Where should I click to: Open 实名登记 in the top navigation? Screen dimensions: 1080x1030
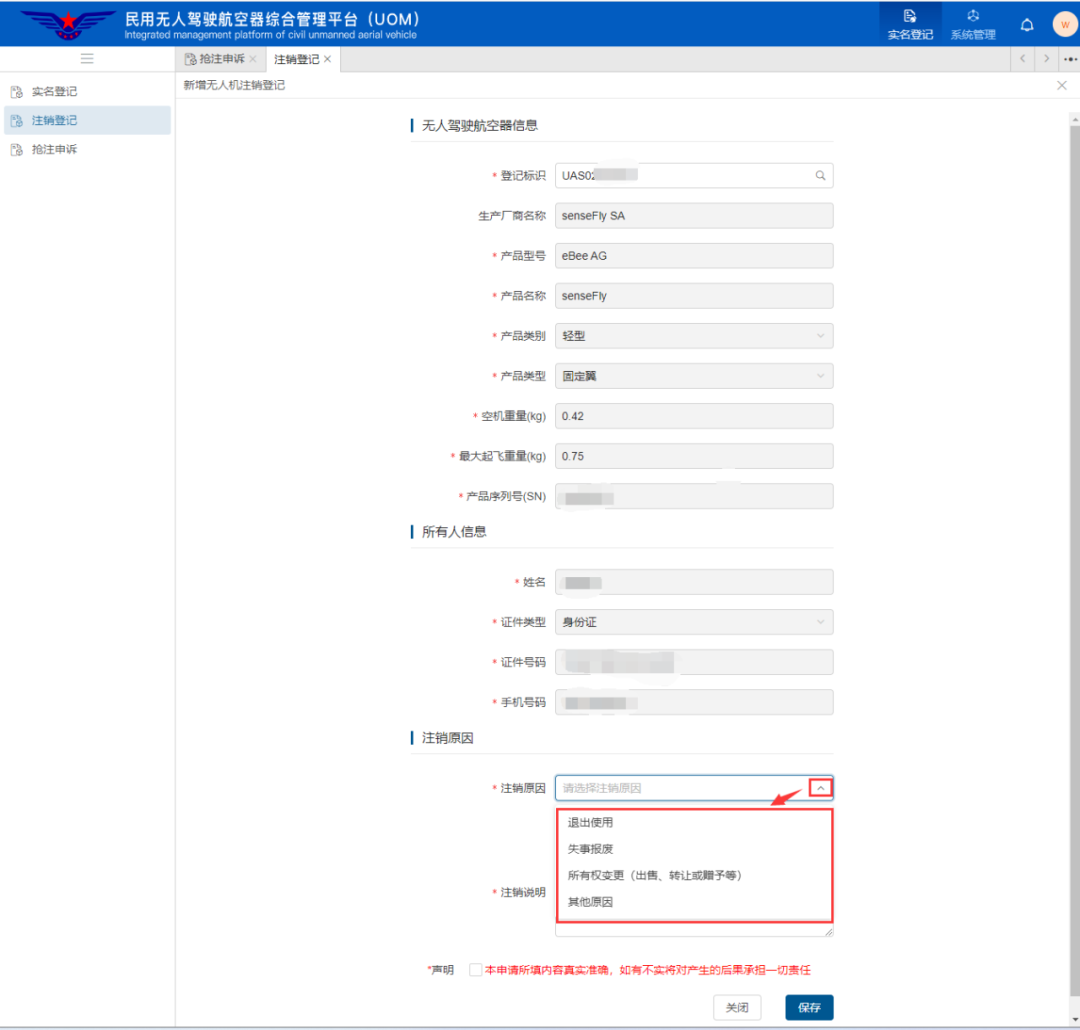point(910,24)
